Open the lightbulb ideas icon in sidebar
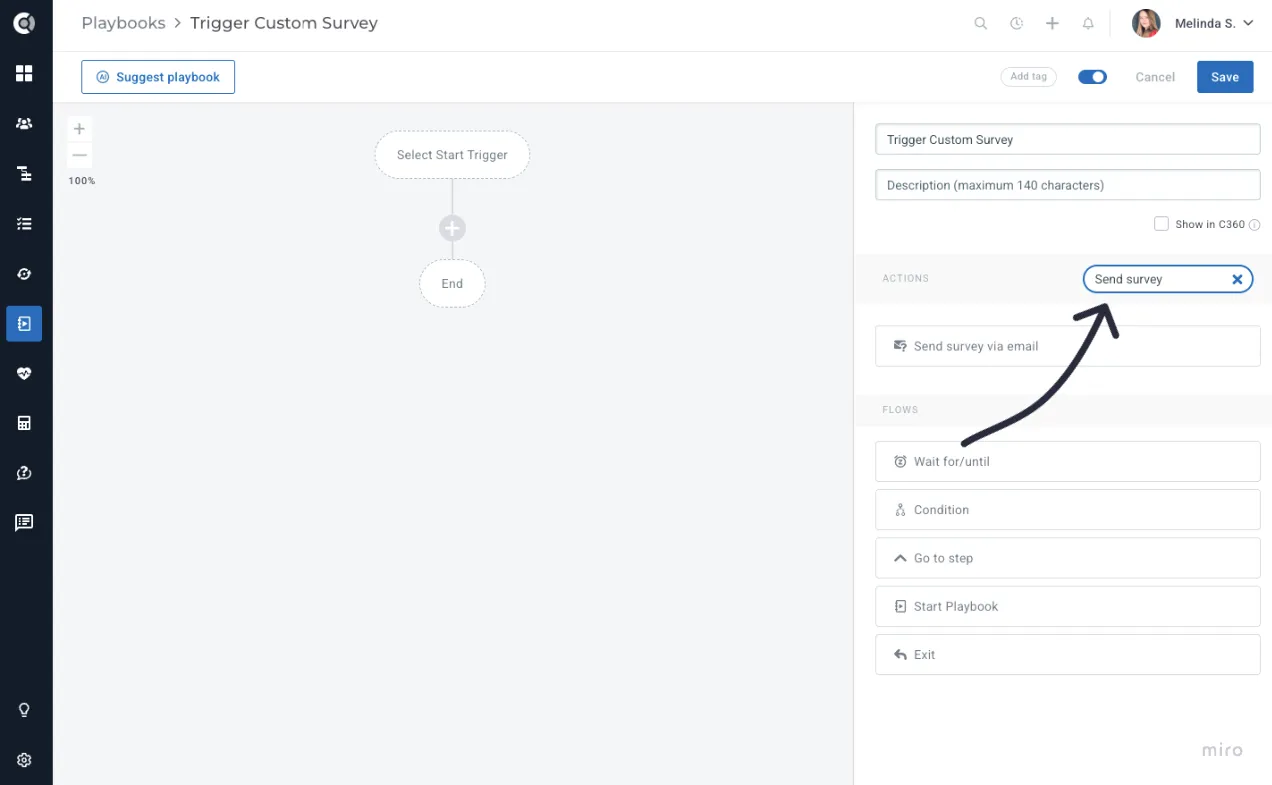The width and height of the screenshot is (1272, 785). click(x=24, y=710)
